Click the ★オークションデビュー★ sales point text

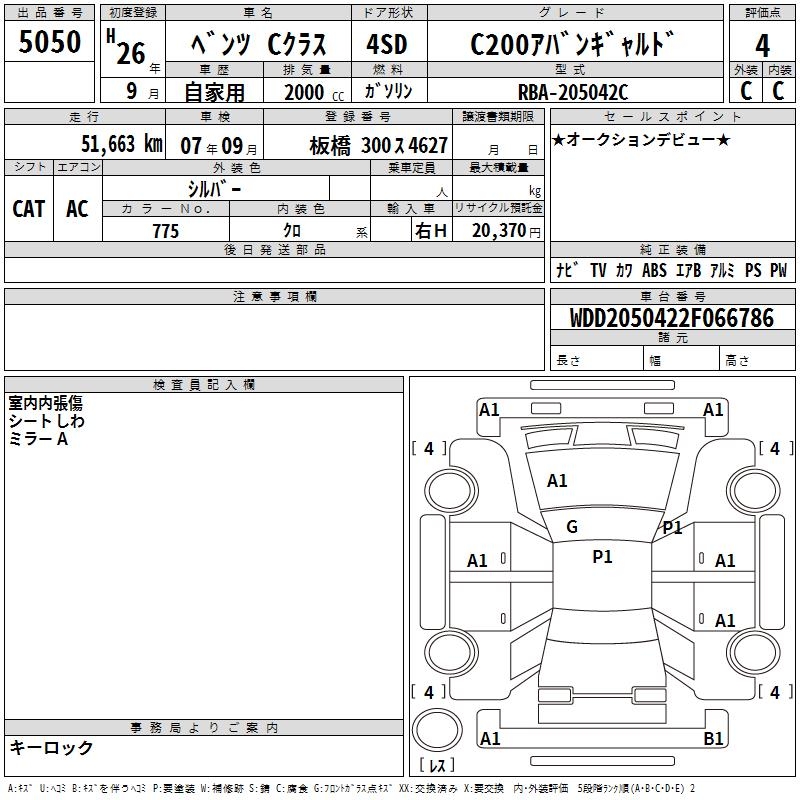(x=641, y=139)
